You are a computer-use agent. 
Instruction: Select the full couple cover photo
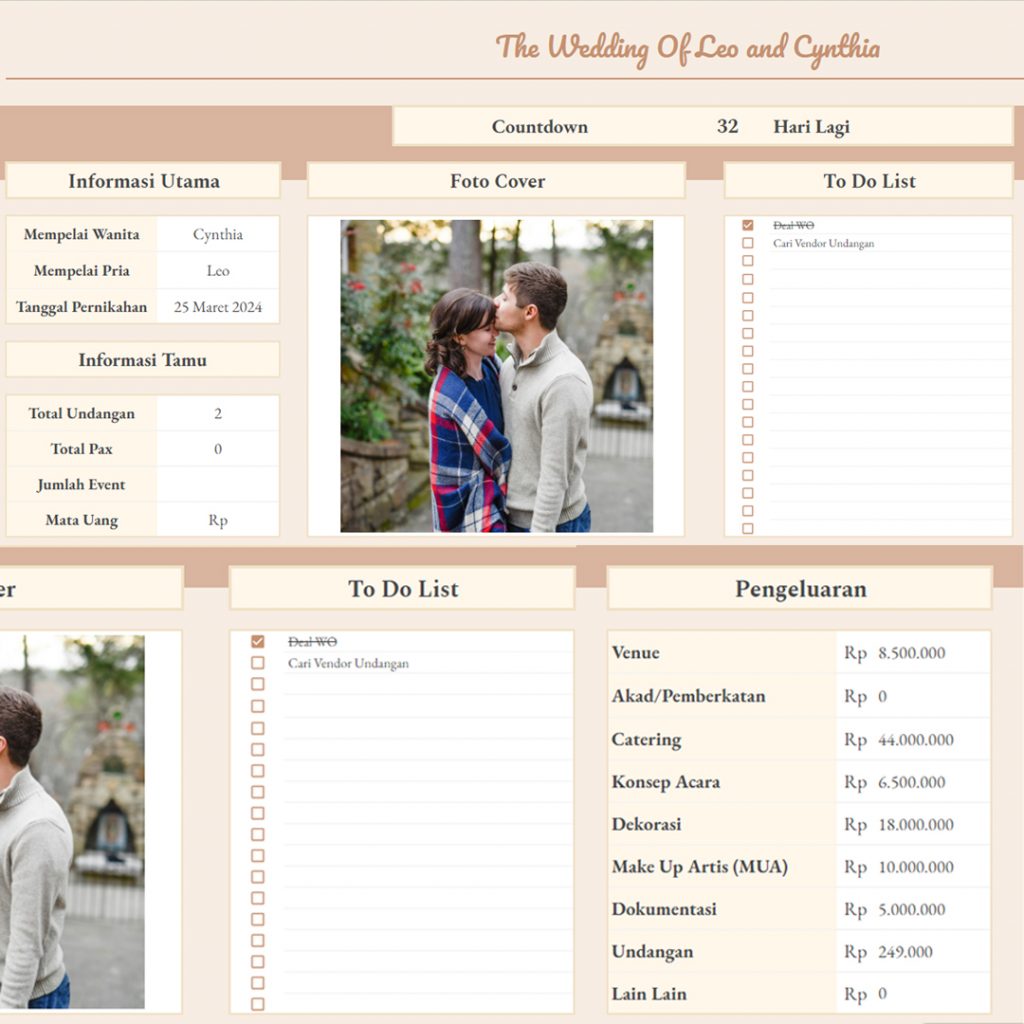496,376
